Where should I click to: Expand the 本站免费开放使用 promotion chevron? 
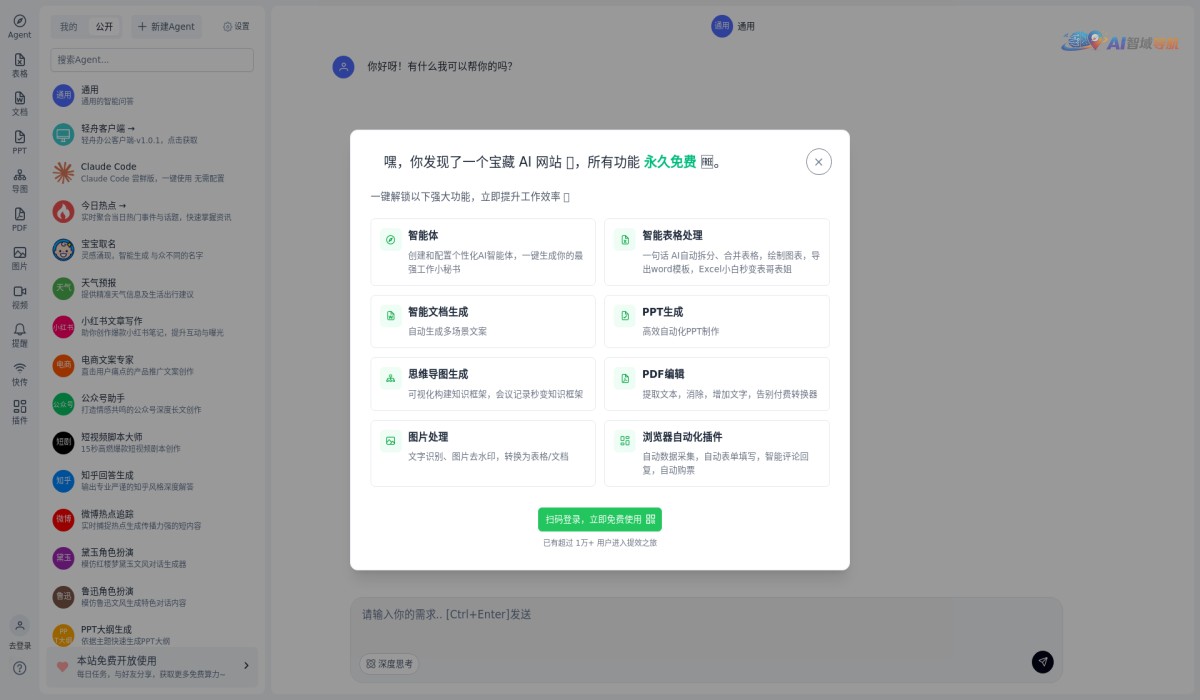pyautogui.click(x=246, y=666)
